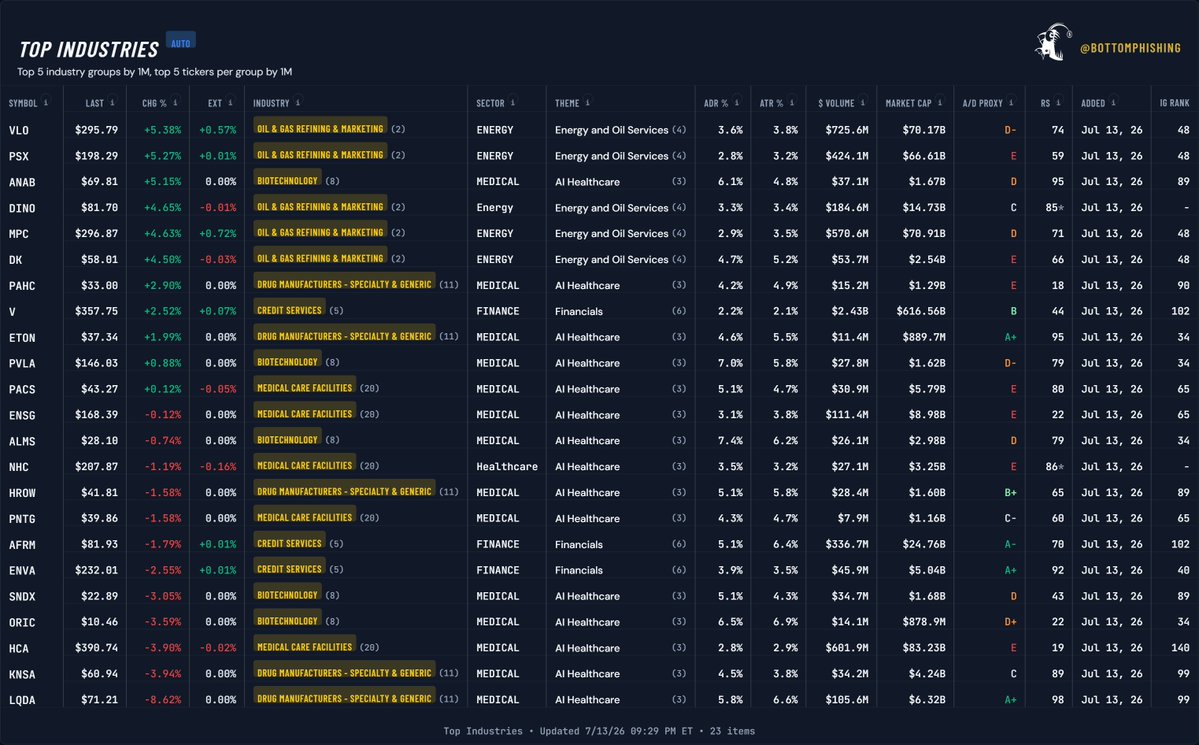Select the DK ticker symbol

coord(15,260)
